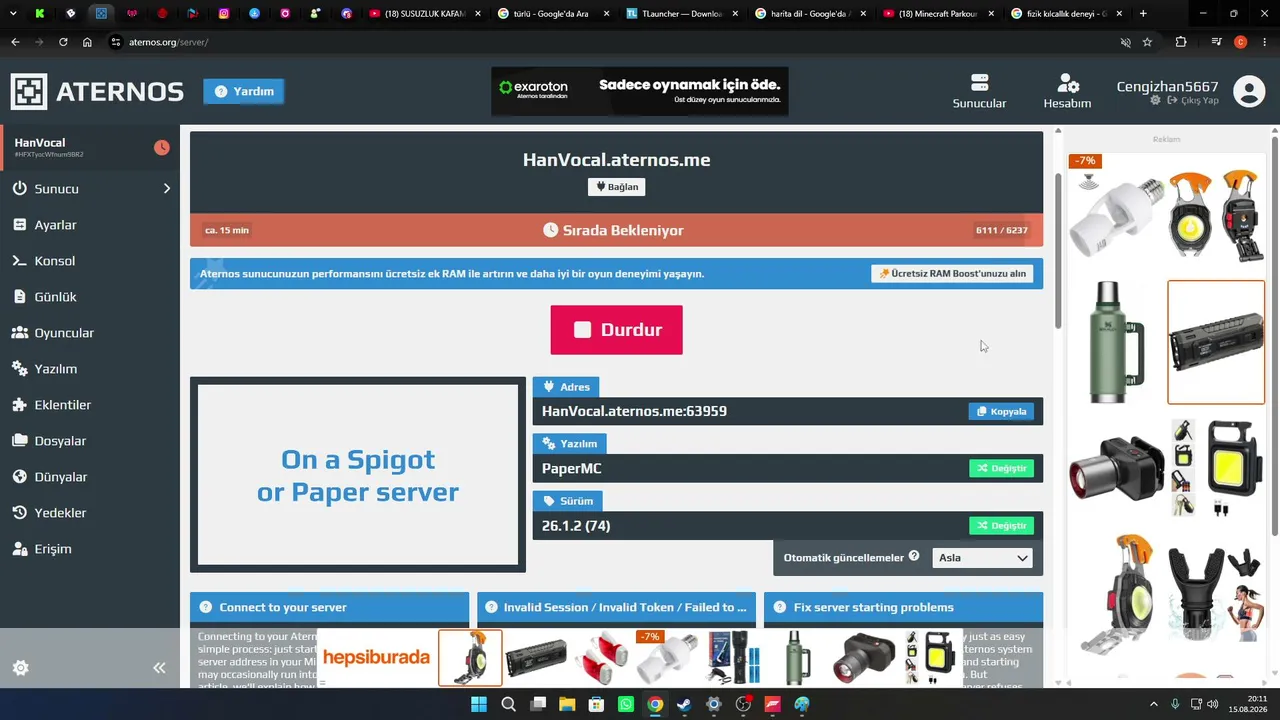This screenshot has width=1280, height=720.
Task: Click the 'On a Spigot or Paper server' banner
Action: 358,475
